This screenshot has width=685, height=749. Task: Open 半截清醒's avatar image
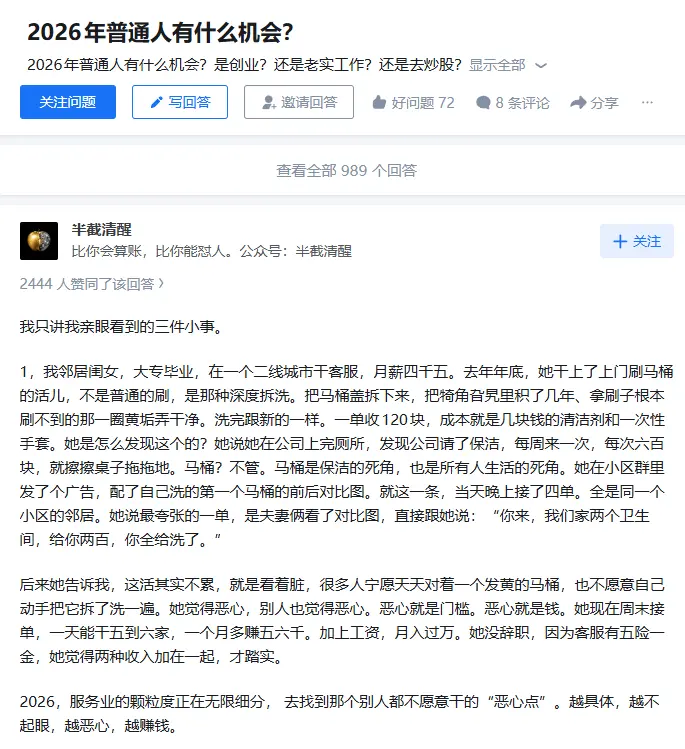[x=39, y=241]
